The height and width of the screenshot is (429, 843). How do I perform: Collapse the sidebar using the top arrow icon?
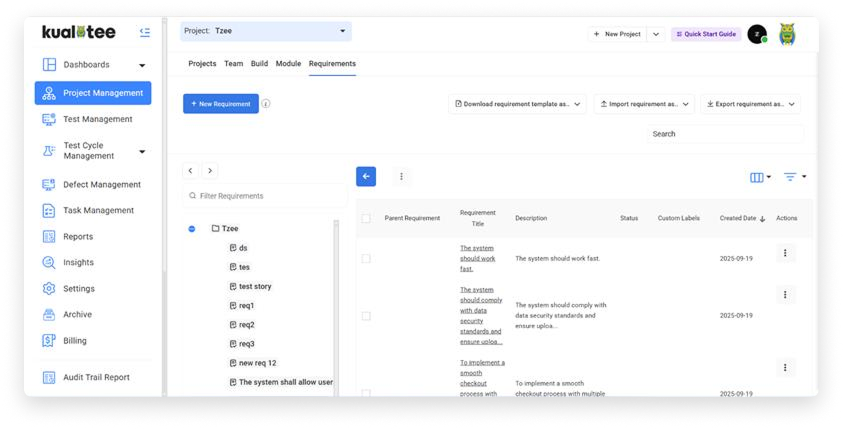(x=145, y=33)
